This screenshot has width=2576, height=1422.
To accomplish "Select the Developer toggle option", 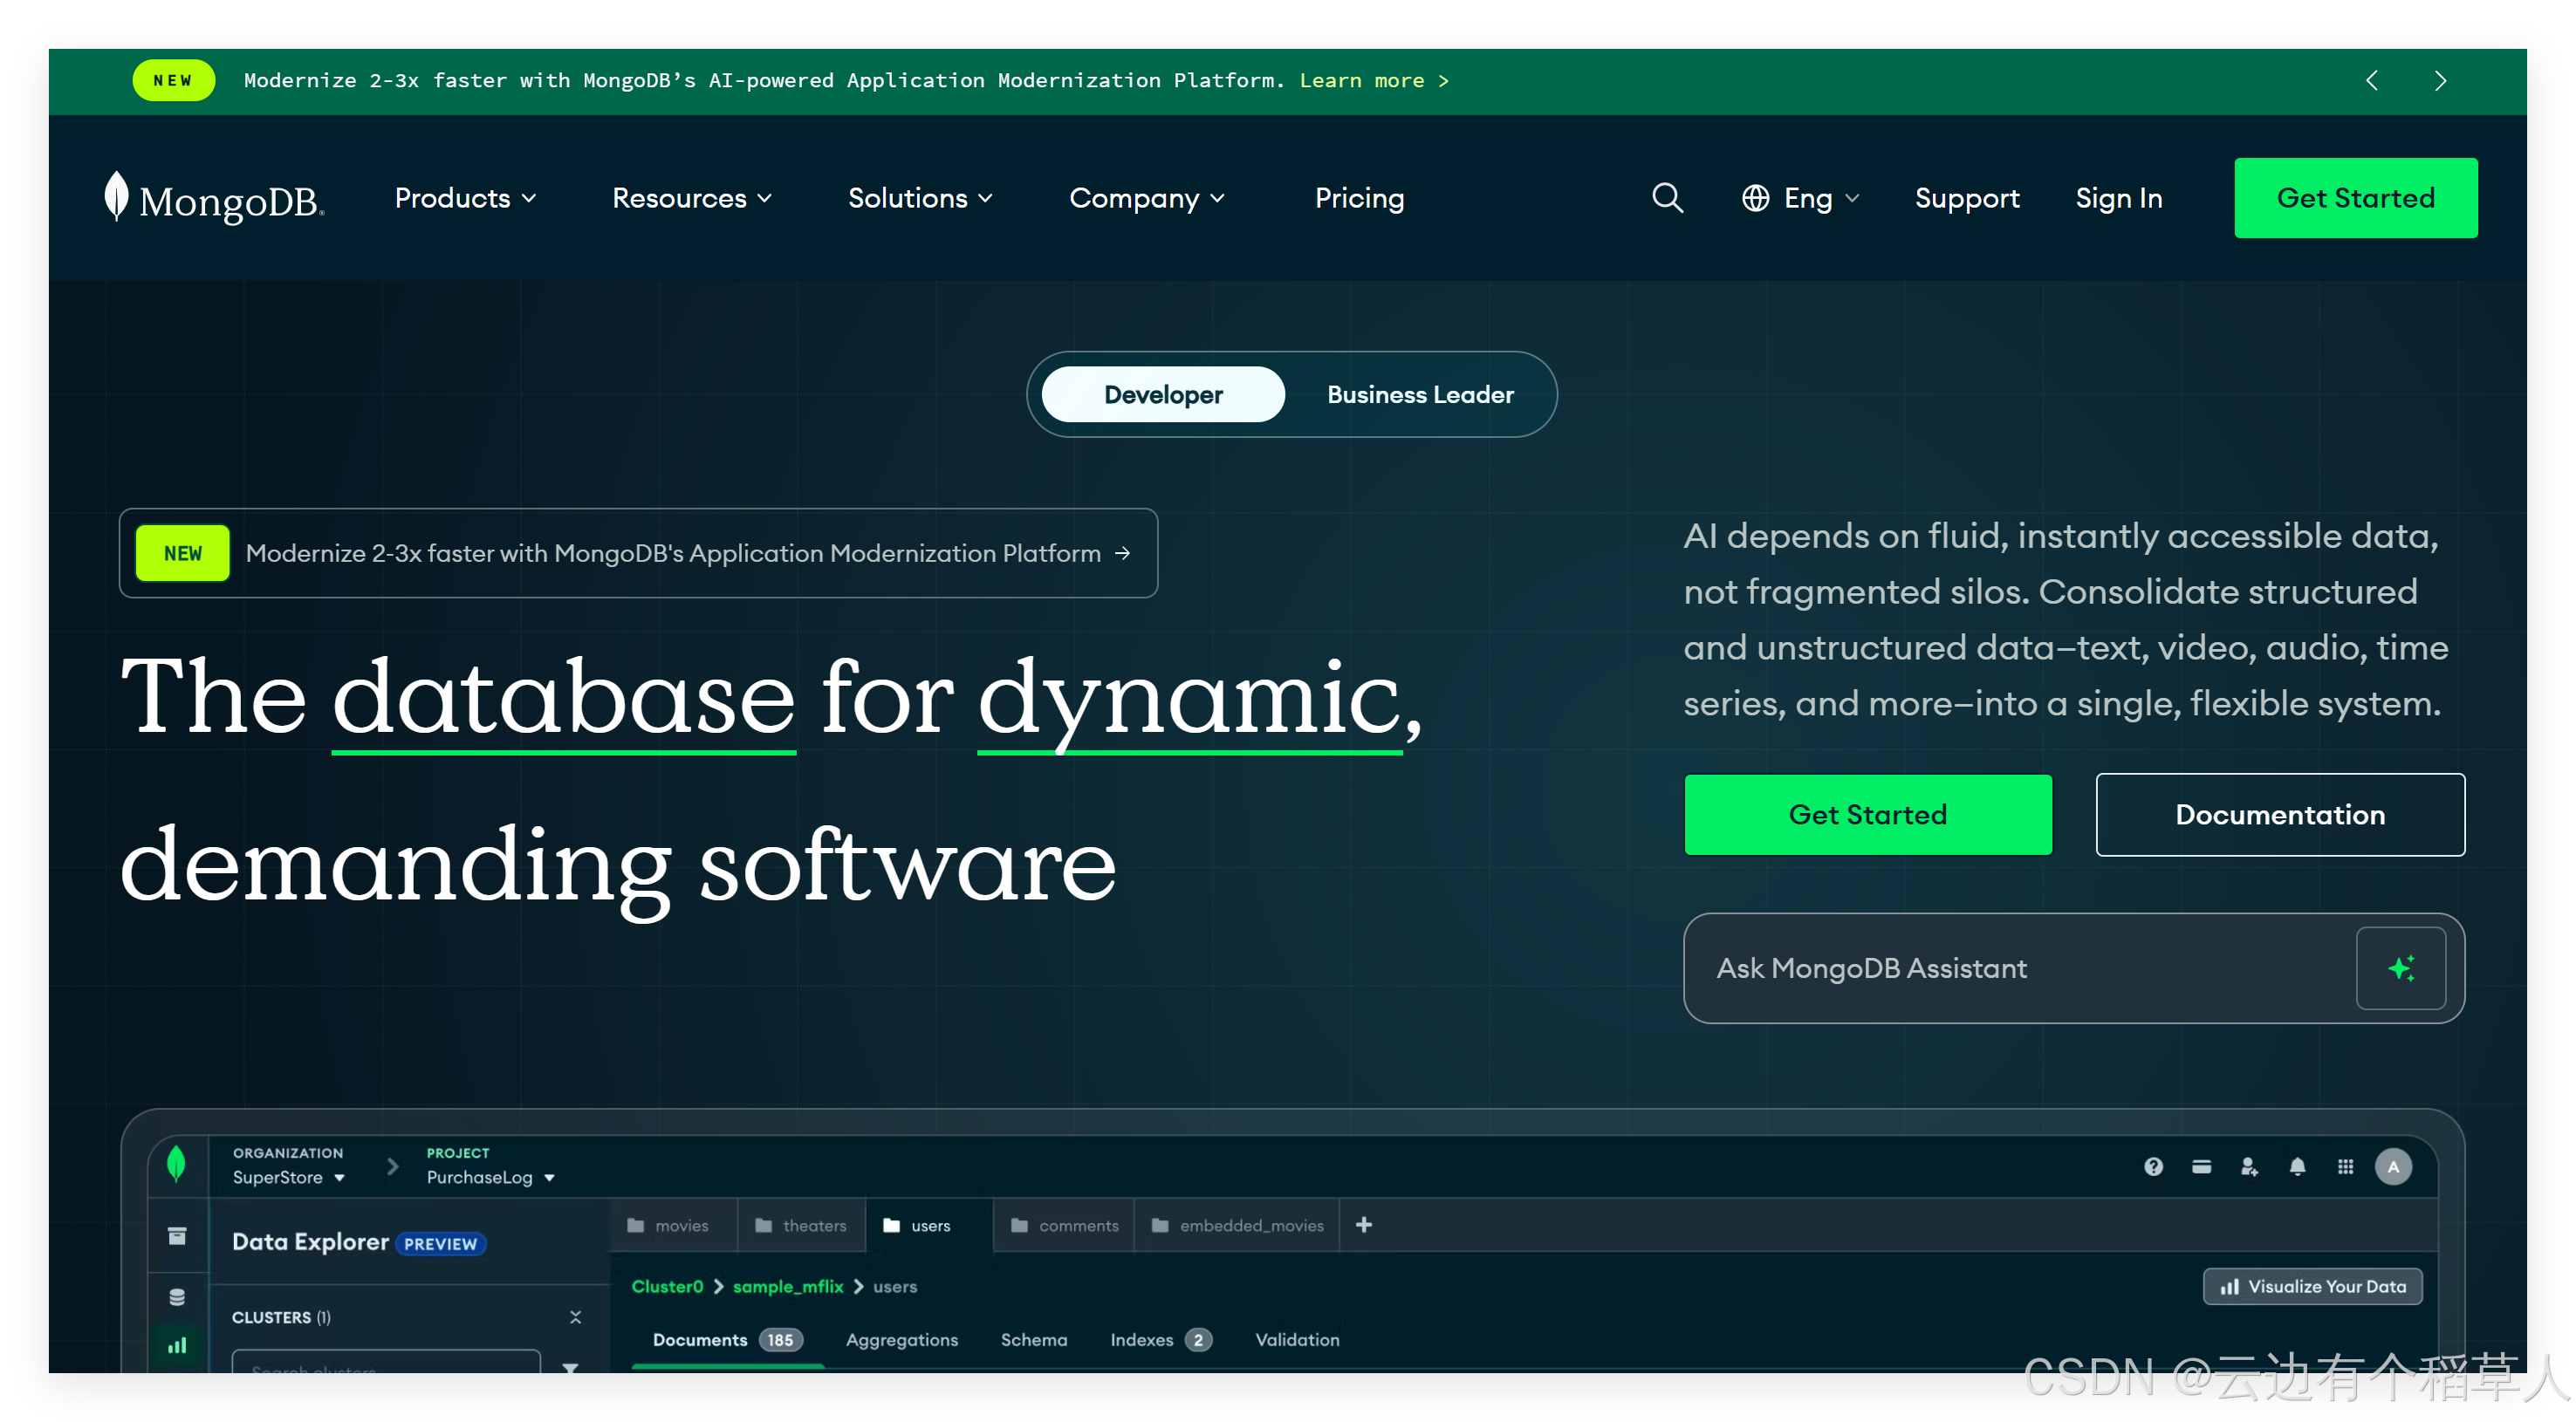I will (x=1163, y=395).
